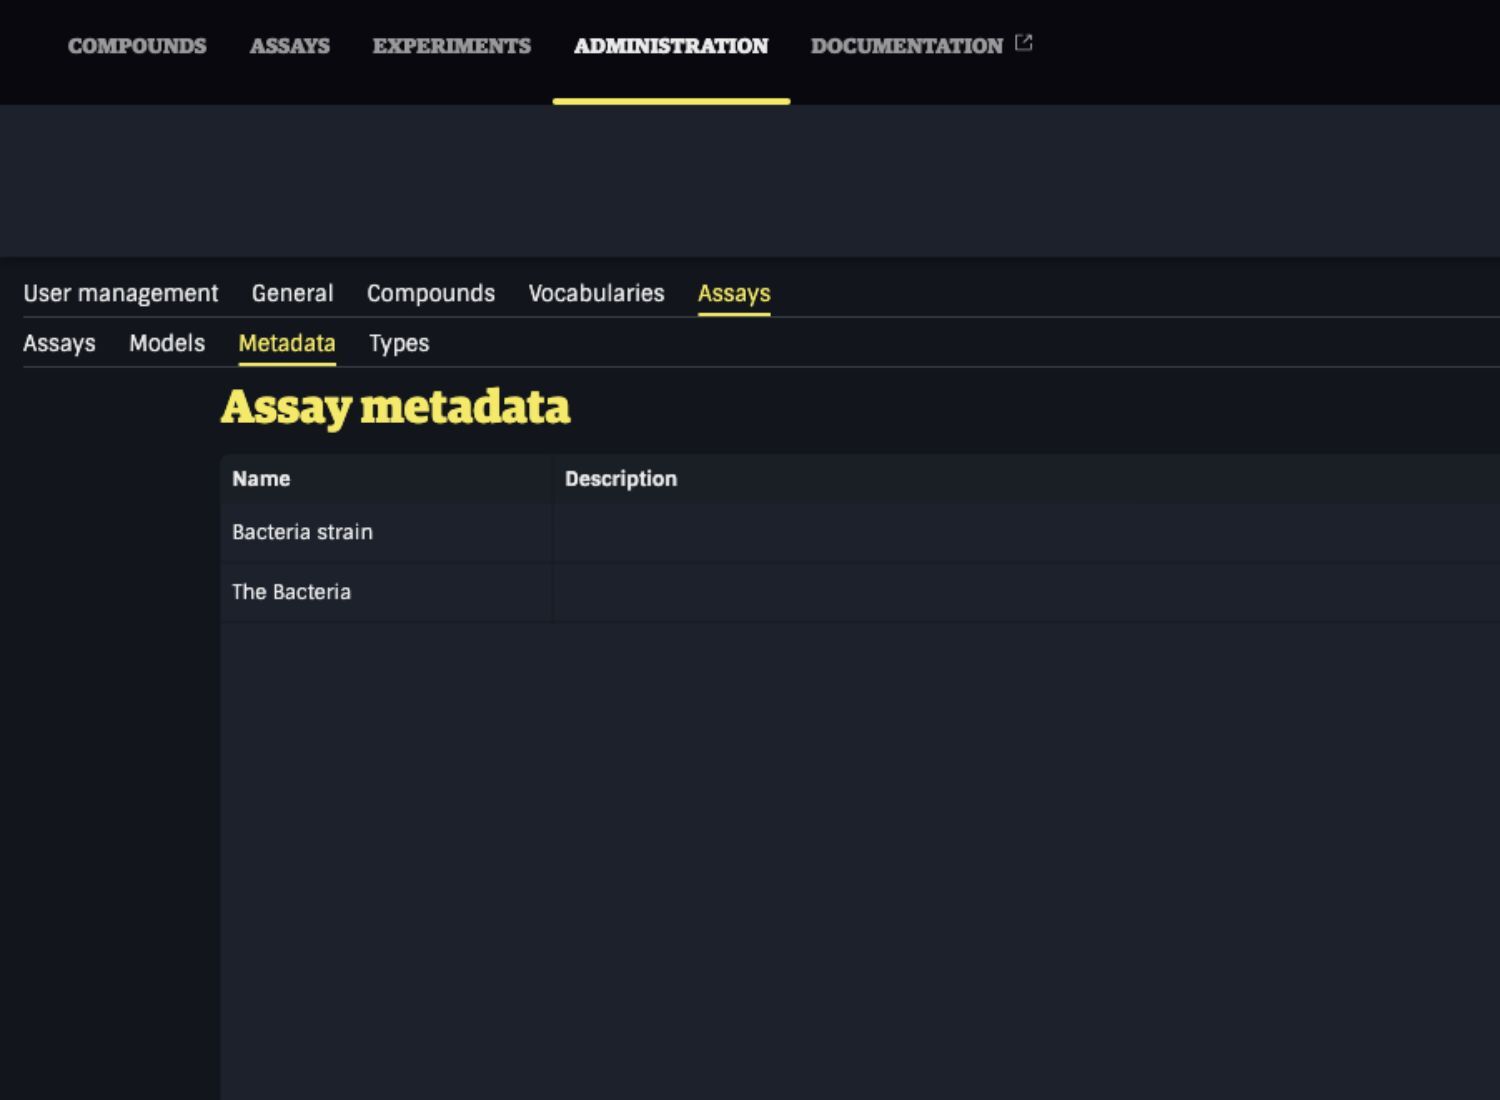
Task: Click the Description column header
Action: click(x=620, y=479)
